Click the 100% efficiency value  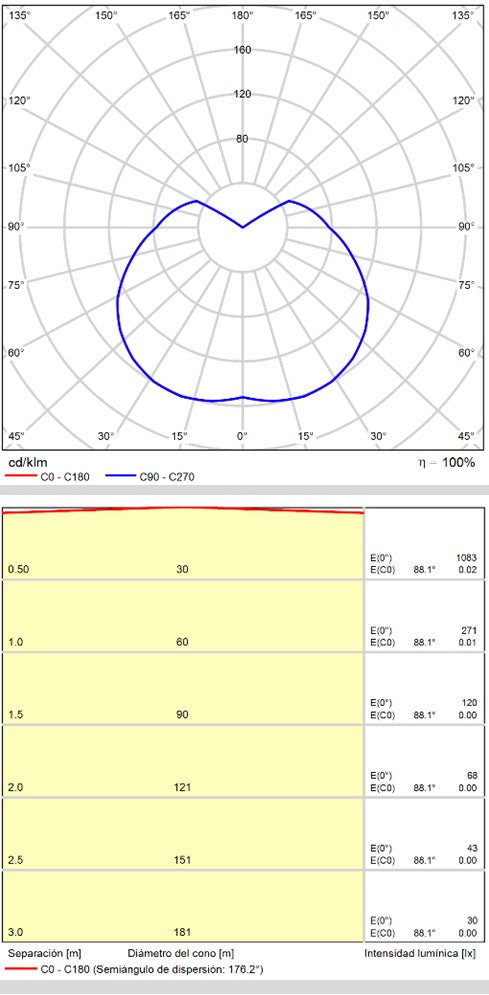point(458,463)
